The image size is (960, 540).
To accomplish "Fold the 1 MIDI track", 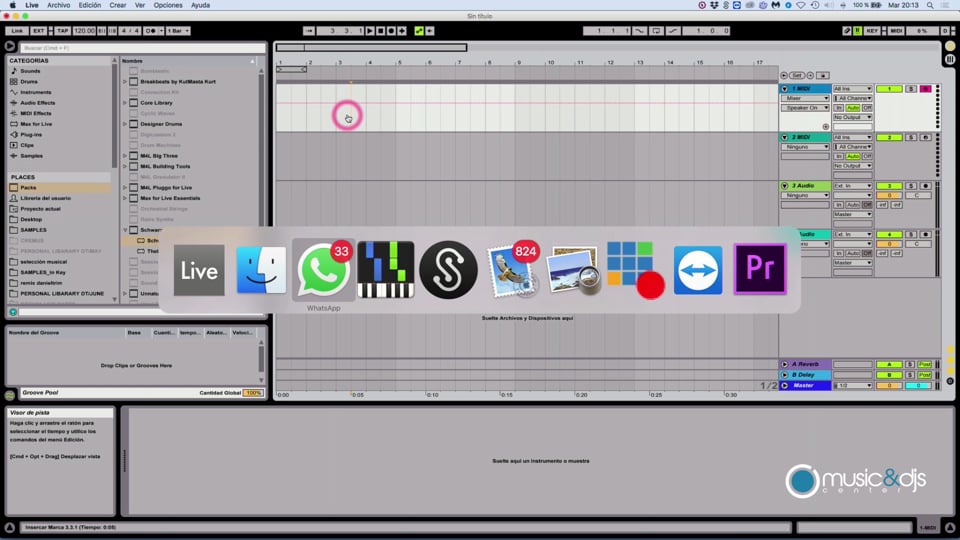I will click(784, 89).
